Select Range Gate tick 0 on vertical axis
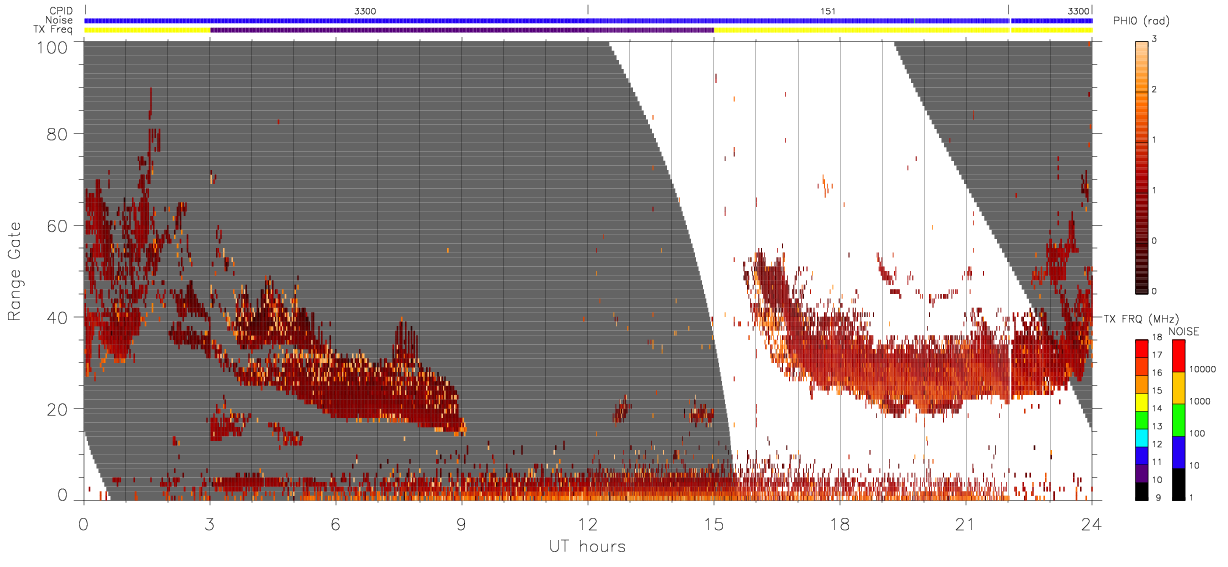 (x=63, y=495)
